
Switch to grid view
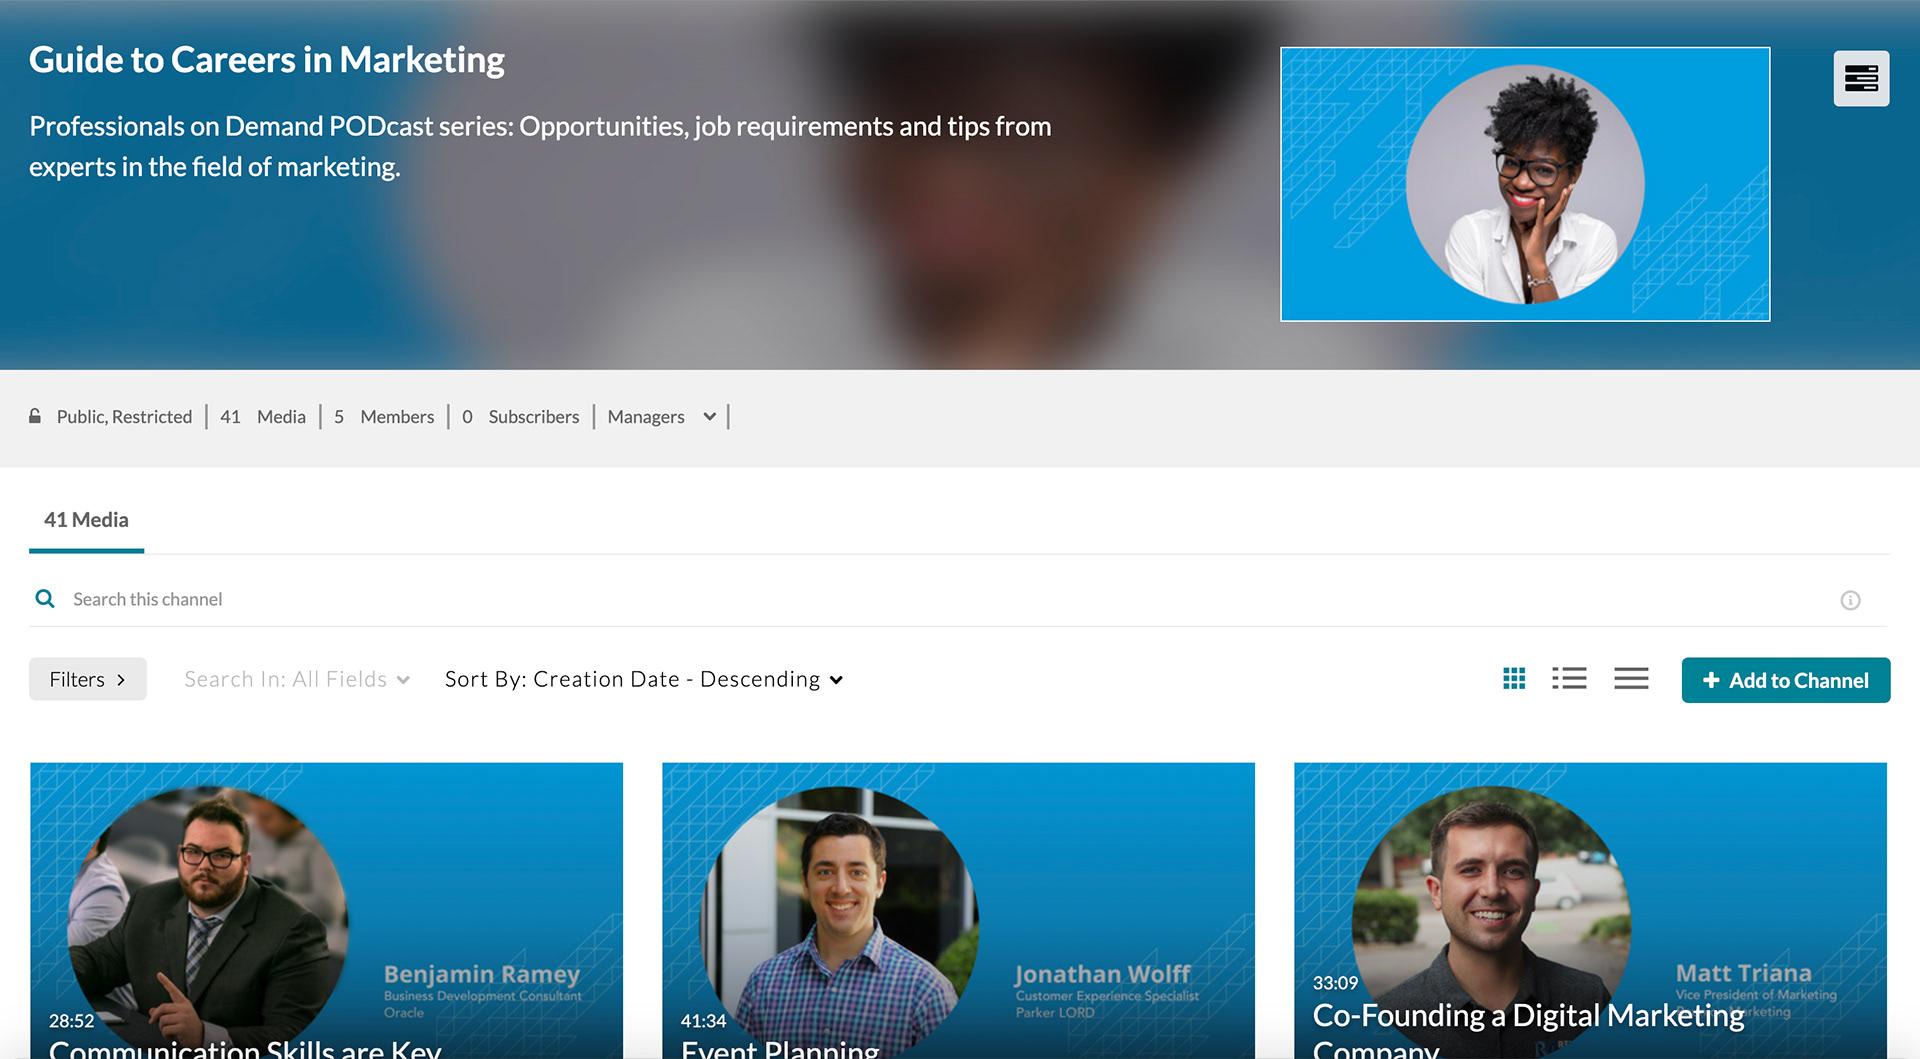coord(1514,679)
